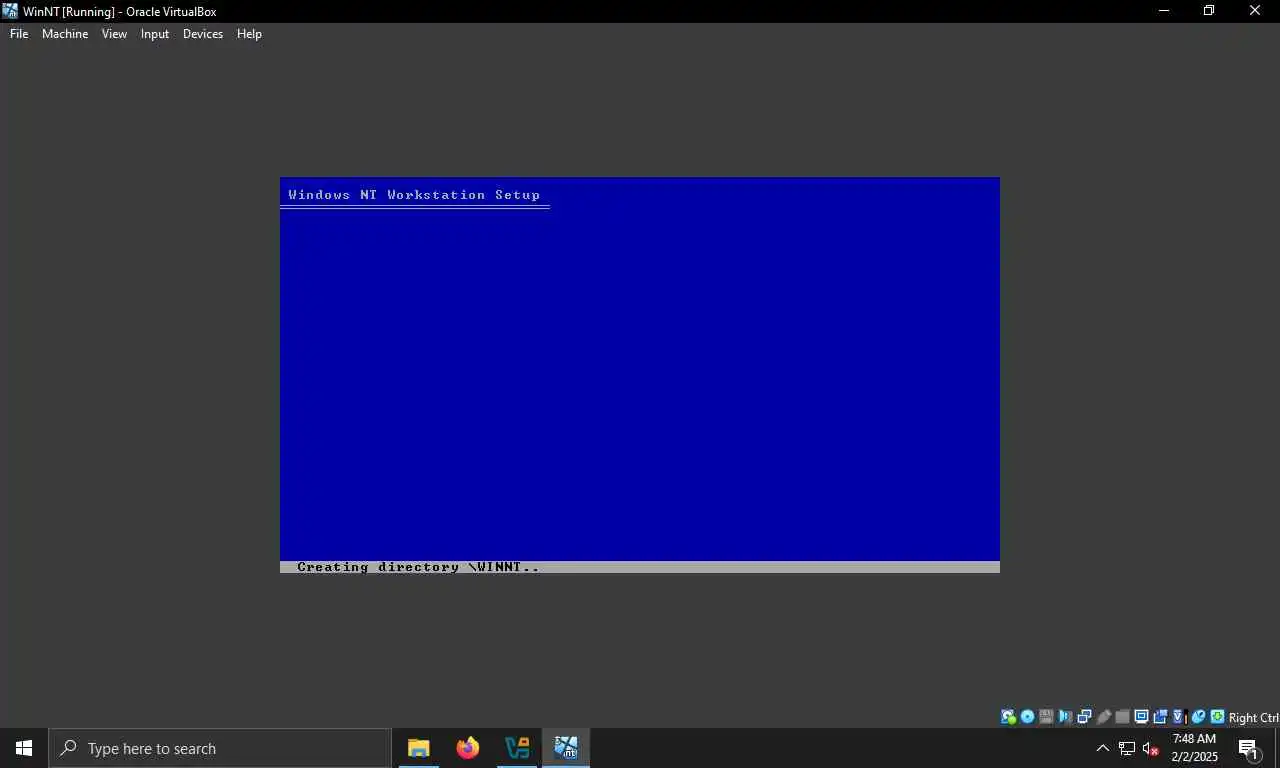Restore down the VirtualBox window
The image size is (1280, 768).
click(1209, 11)
